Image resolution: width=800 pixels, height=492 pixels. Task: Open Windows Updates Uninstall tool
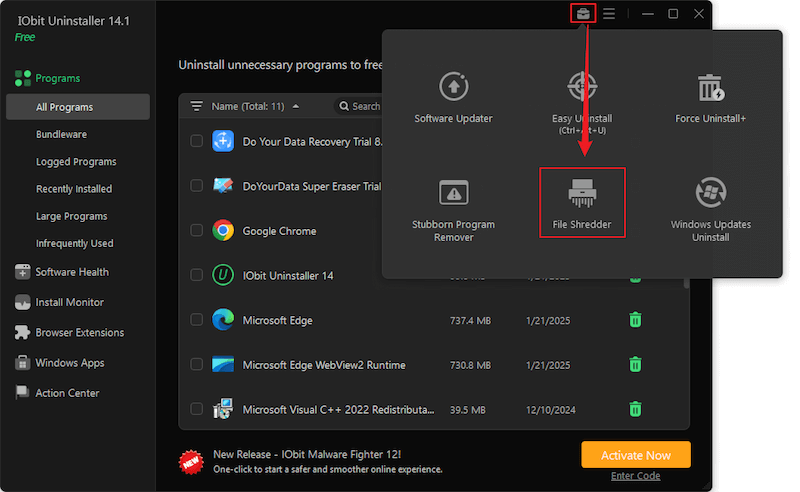(x=710, y=210)
